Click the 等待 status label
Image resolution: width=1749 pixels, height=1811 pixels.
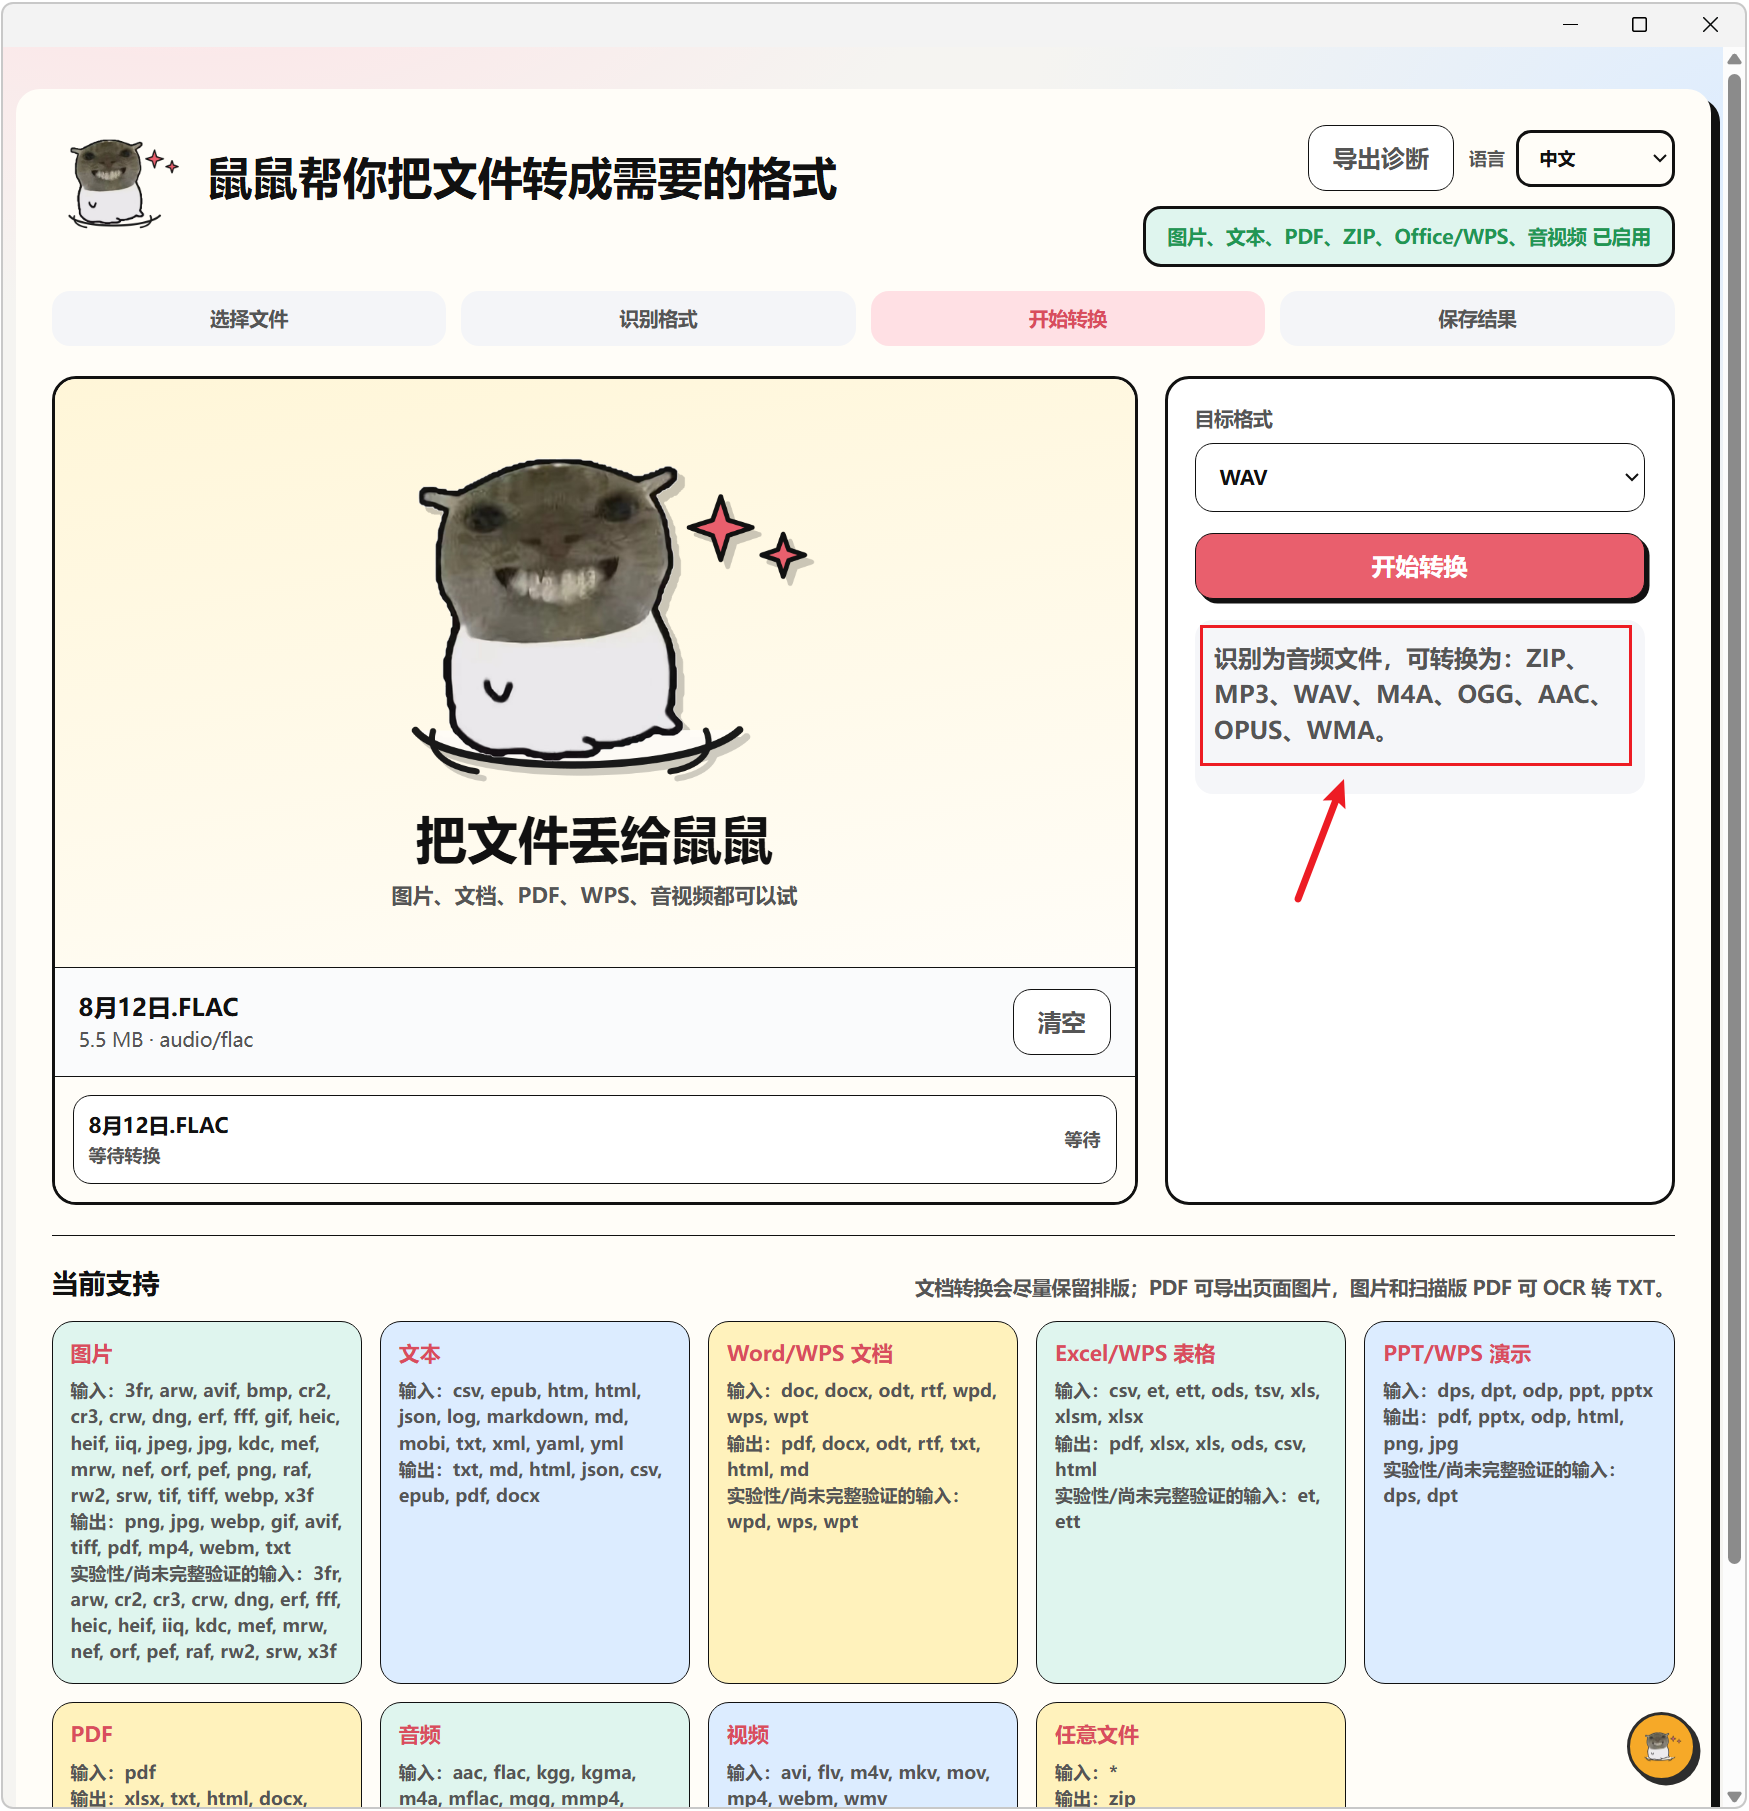[1081, 1140]
